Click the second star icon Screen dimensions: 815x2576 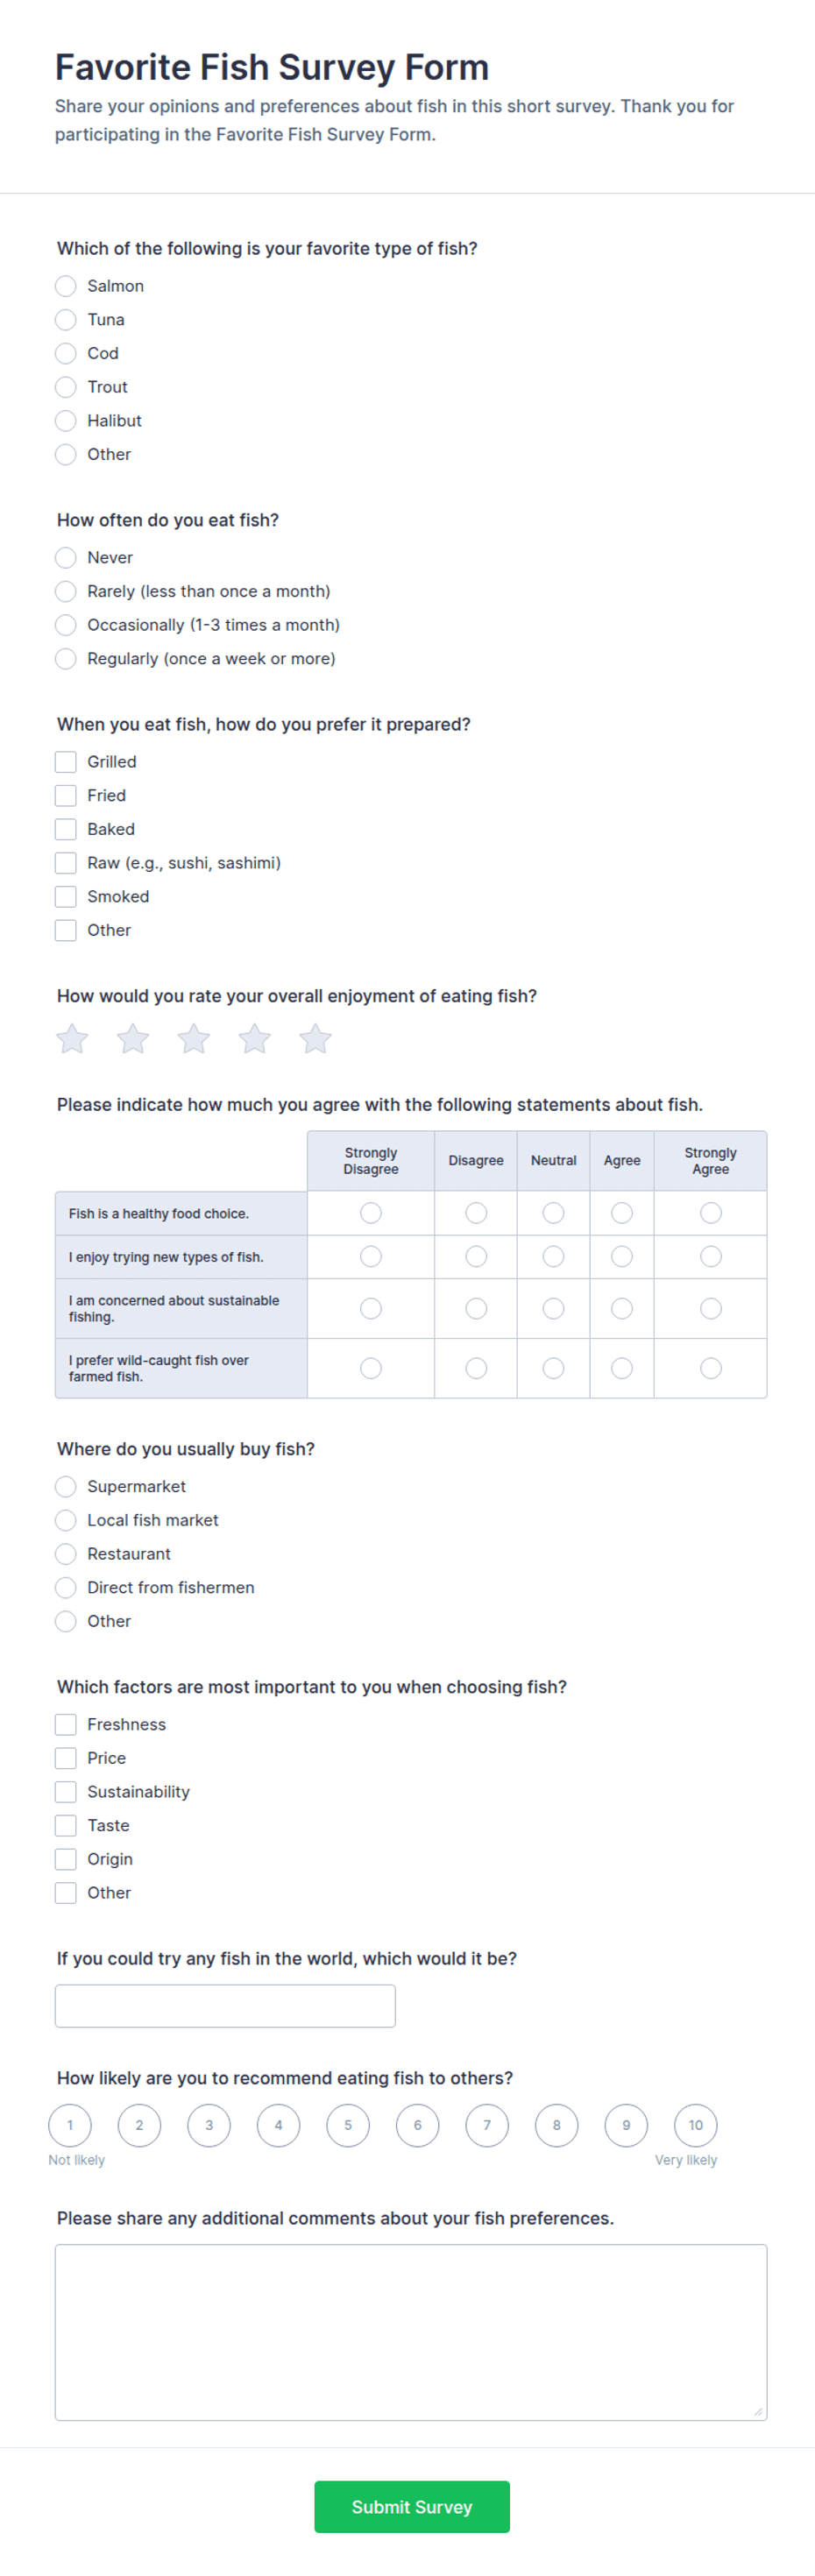pos(133,1039)
